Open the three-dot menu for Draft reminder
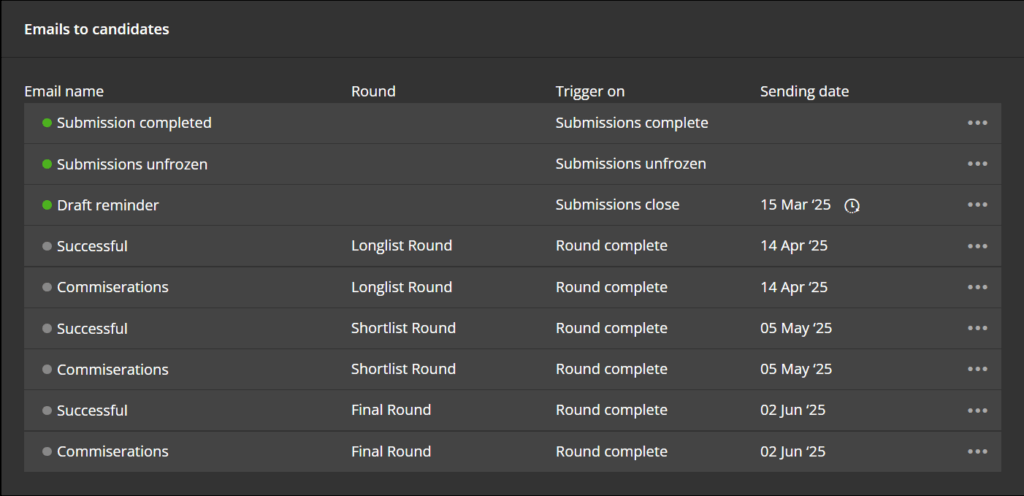 (977, 205)
